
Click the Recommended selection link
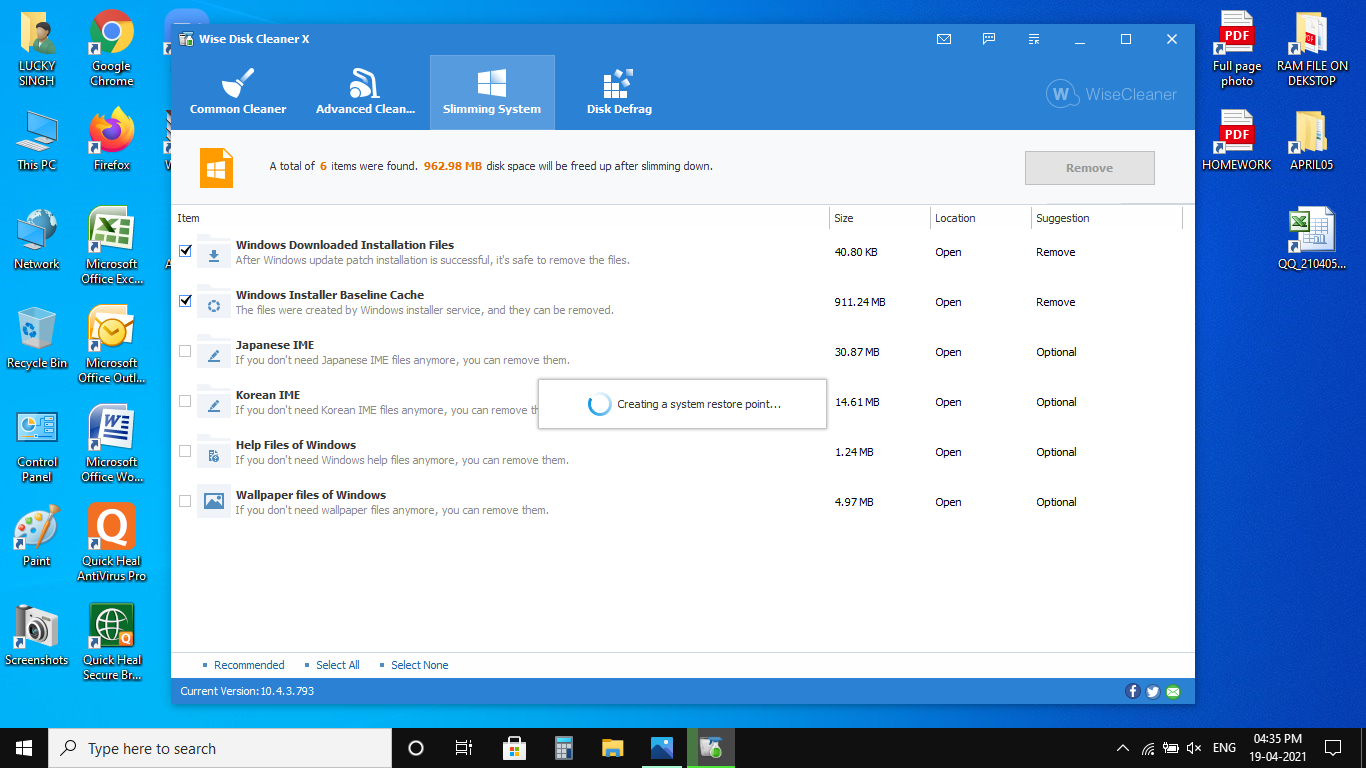[x=249, y=665]
